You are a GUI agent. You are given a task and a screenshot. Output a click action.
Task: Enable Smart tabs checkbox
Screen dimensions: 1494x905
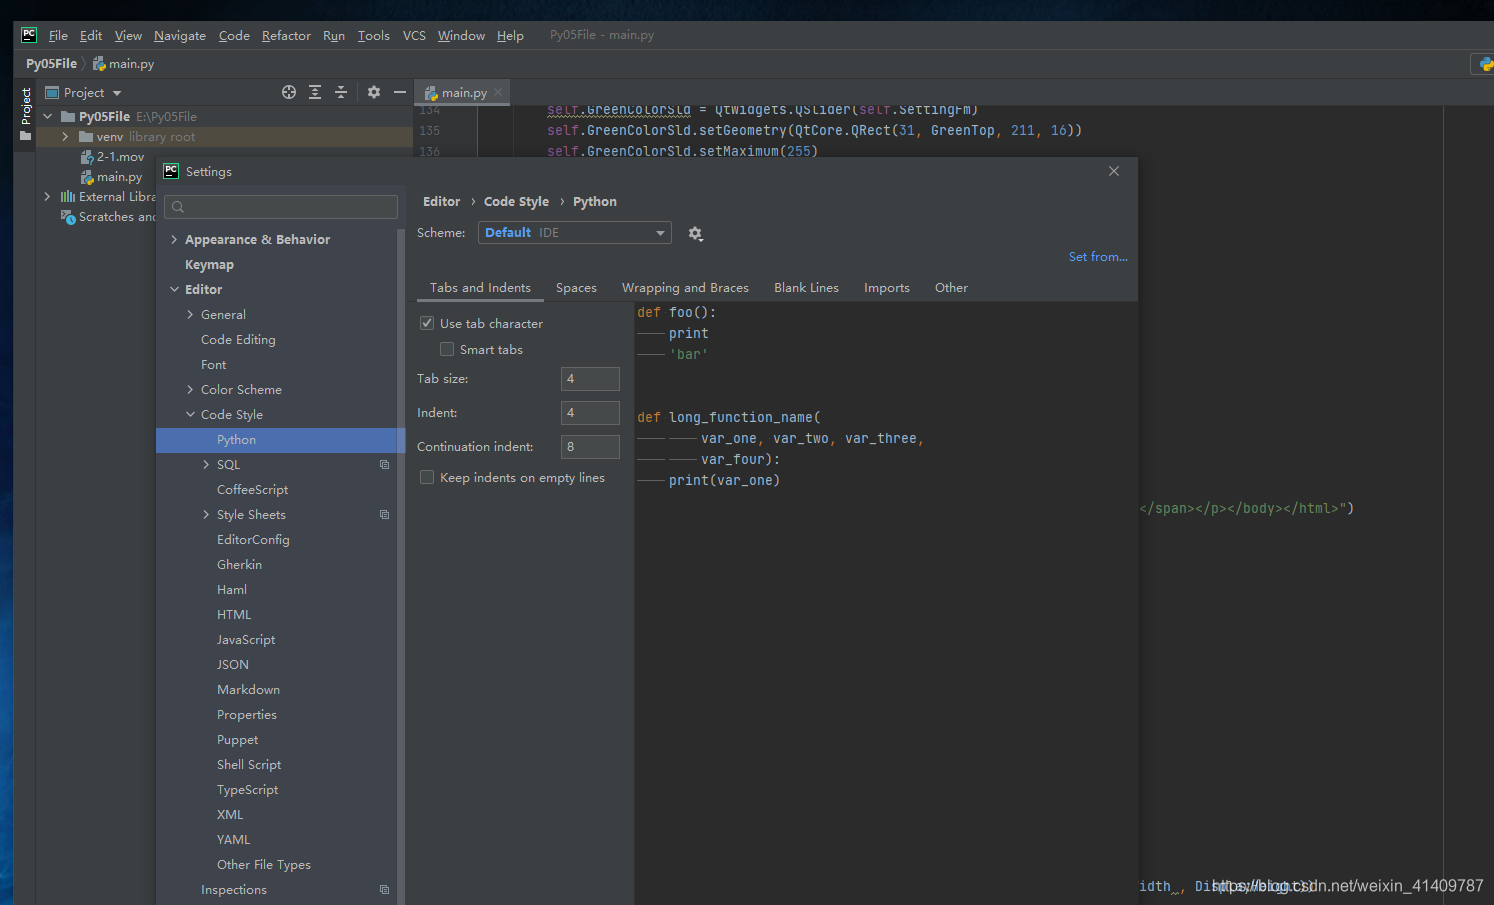coord(447,349)
